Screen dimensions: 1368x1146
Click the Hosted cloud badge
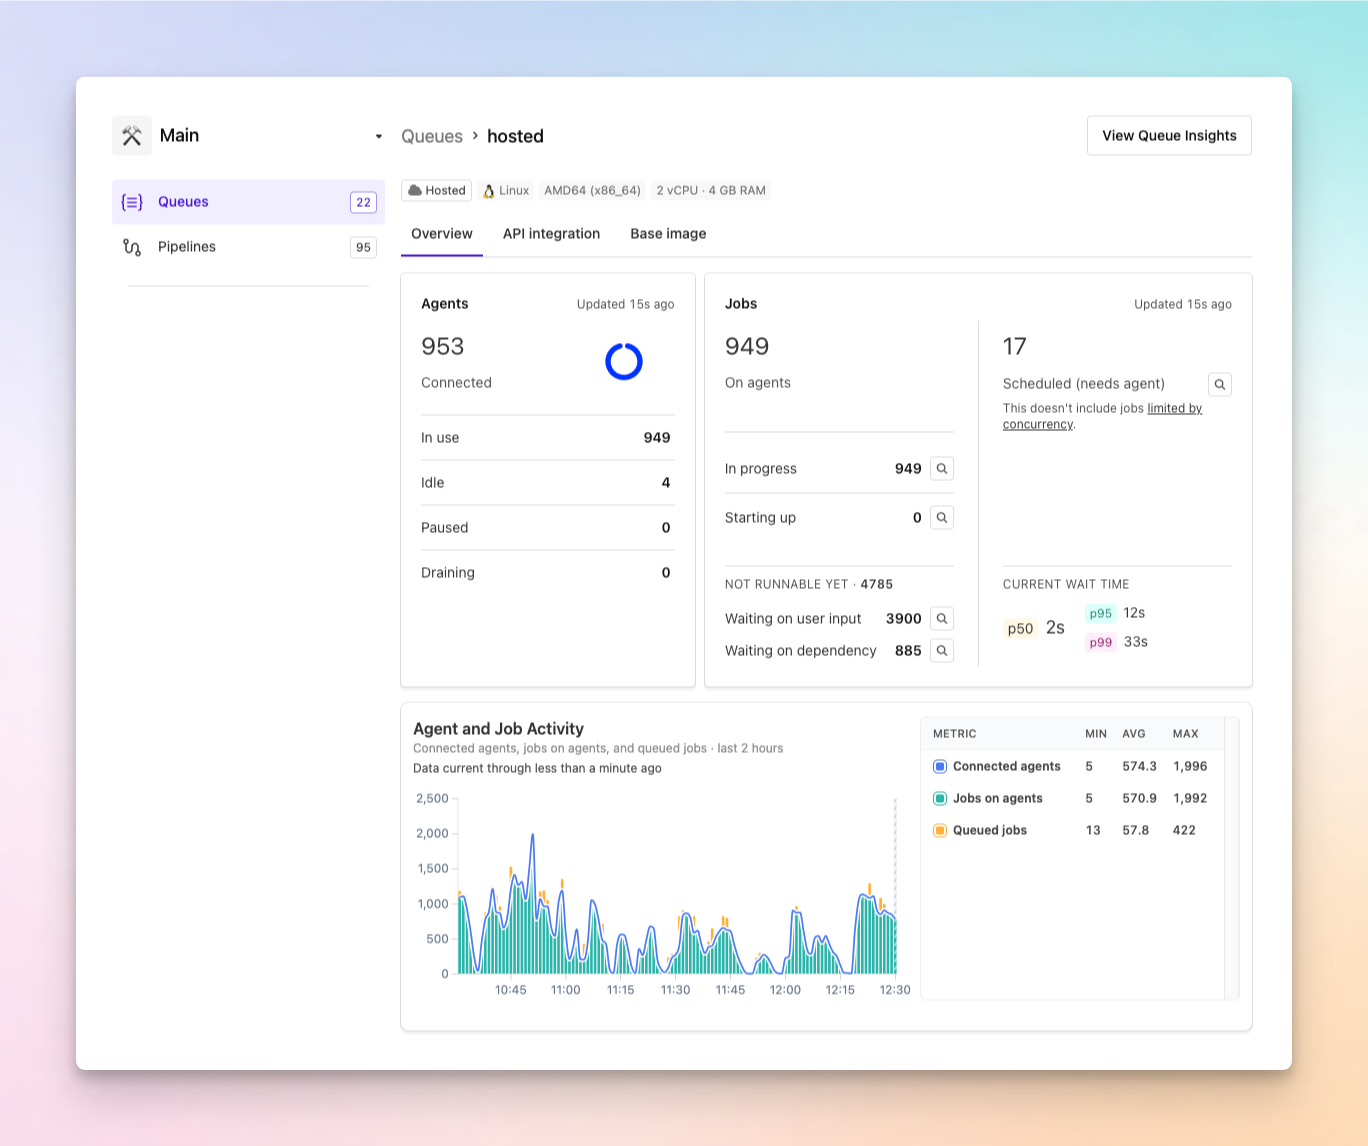[x=437, y=190]
